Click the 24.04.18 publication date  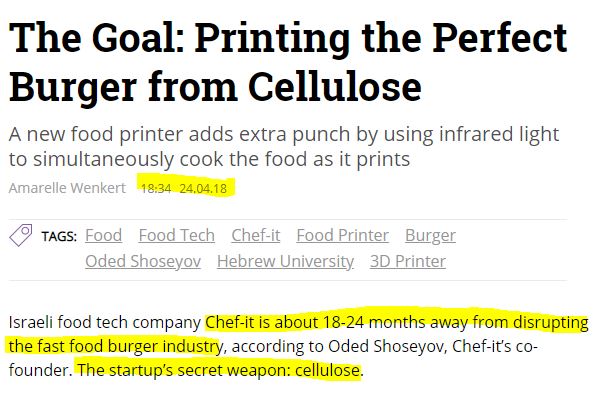click(x=203, y=189)
